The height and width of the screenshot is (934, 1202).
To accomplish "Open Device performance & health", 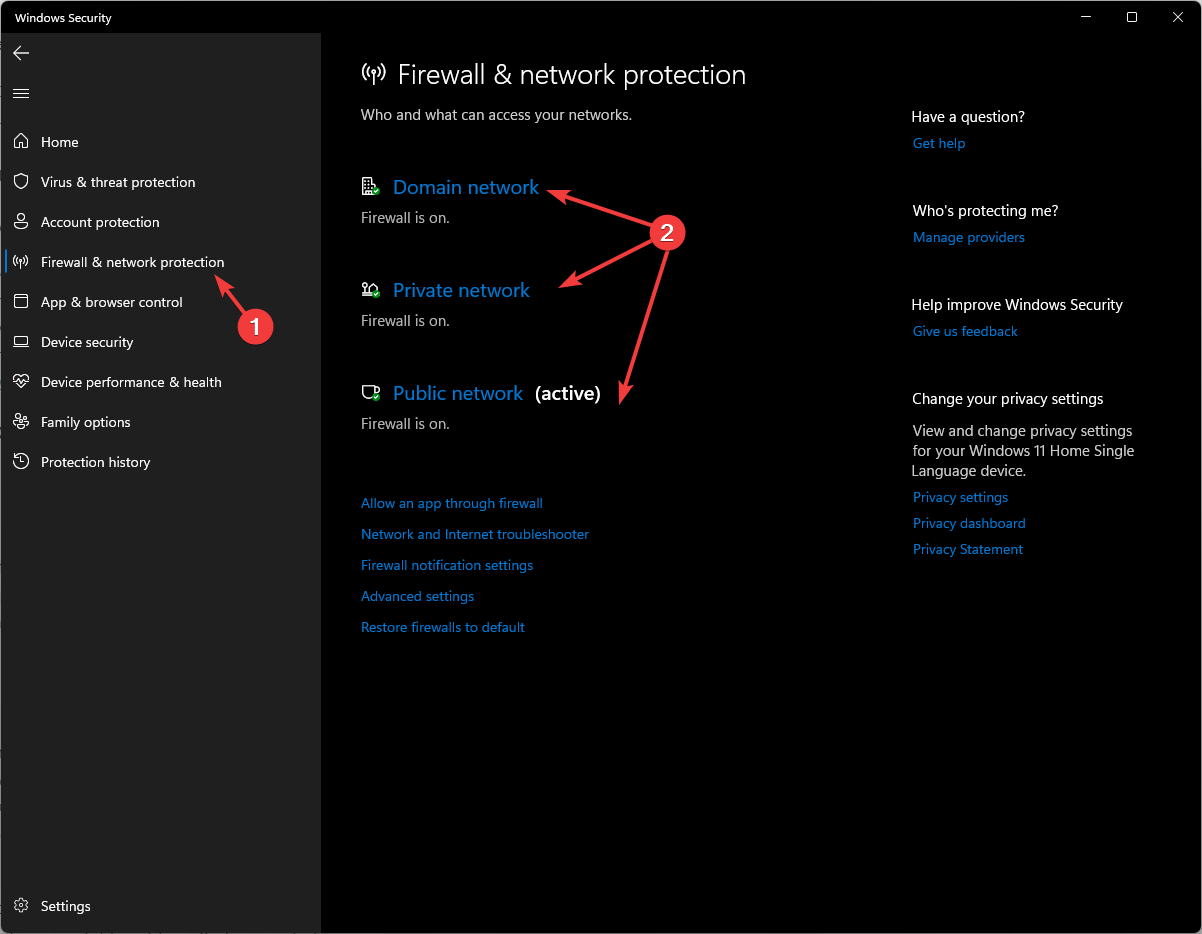I will click(x=131, y=382).
